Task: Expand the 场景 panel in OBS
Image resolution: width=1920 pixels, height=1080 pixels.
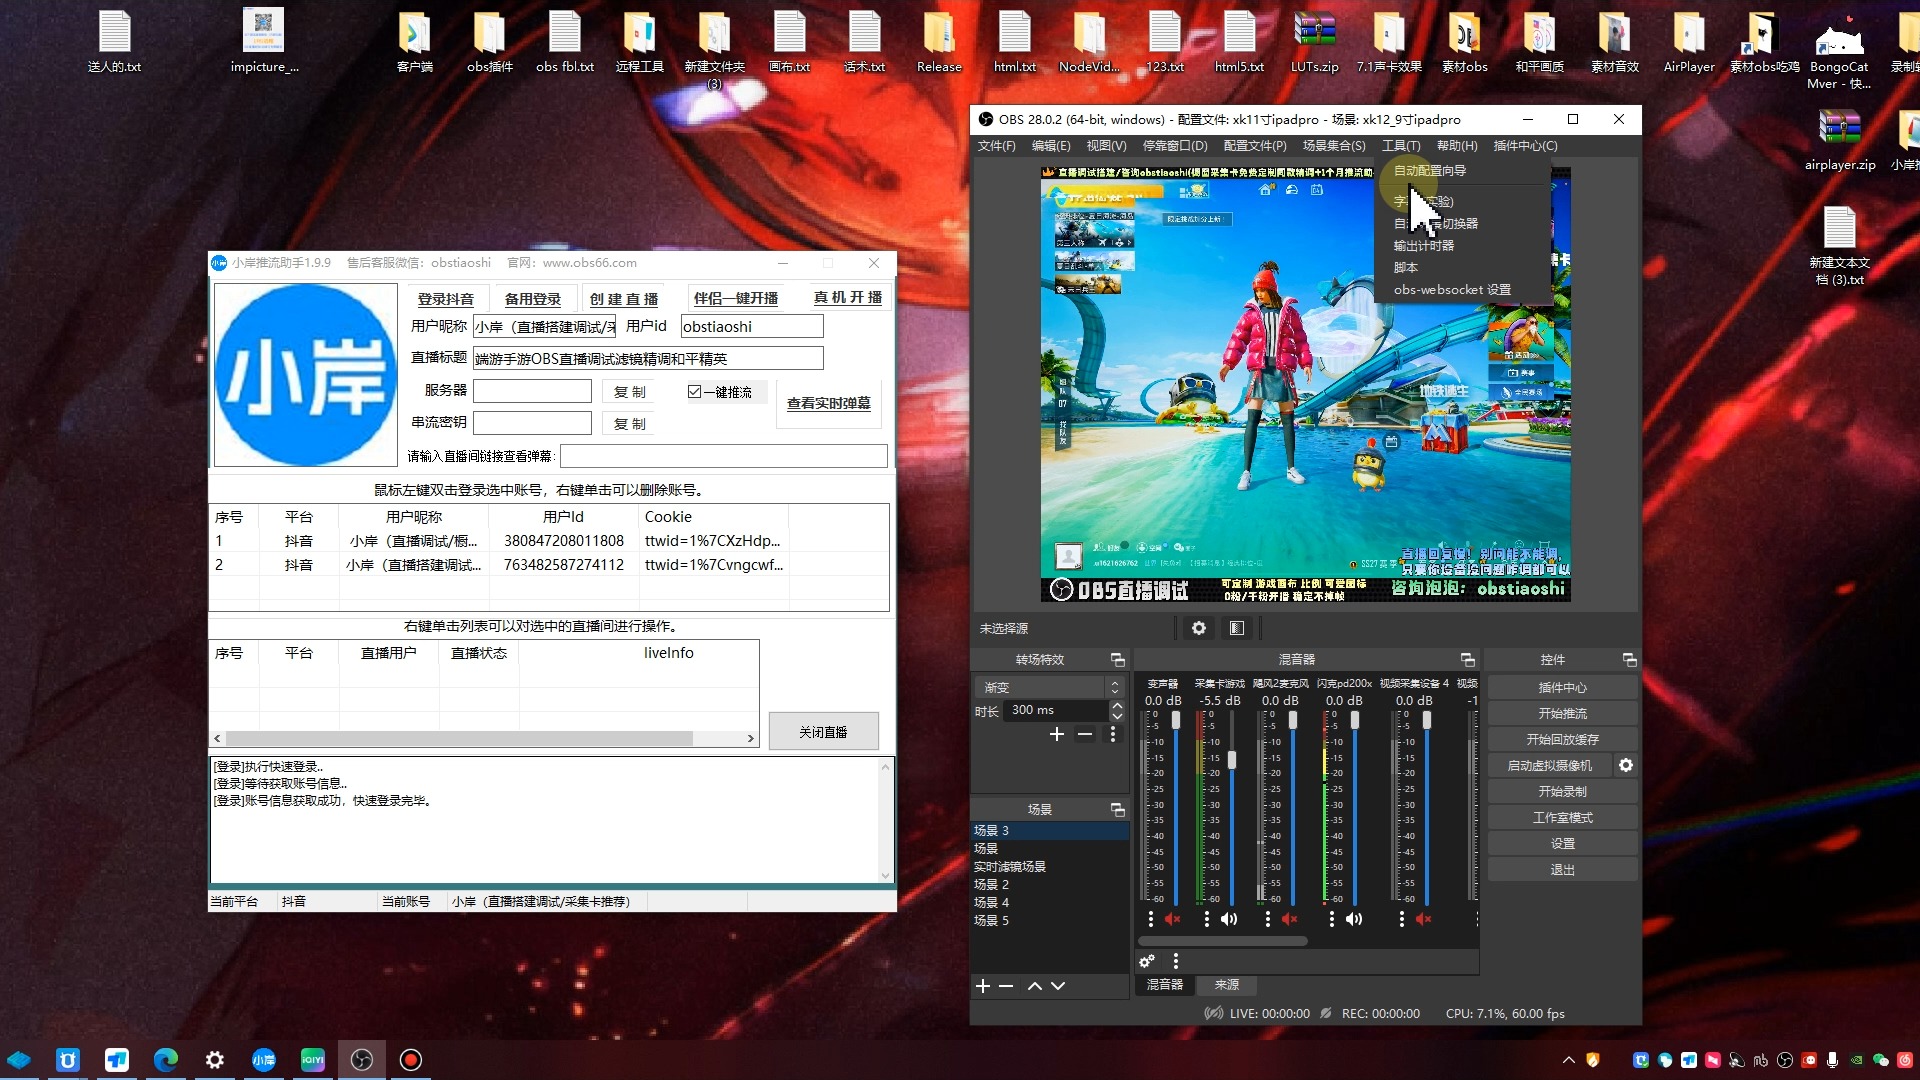Action: click(1117, 810)
